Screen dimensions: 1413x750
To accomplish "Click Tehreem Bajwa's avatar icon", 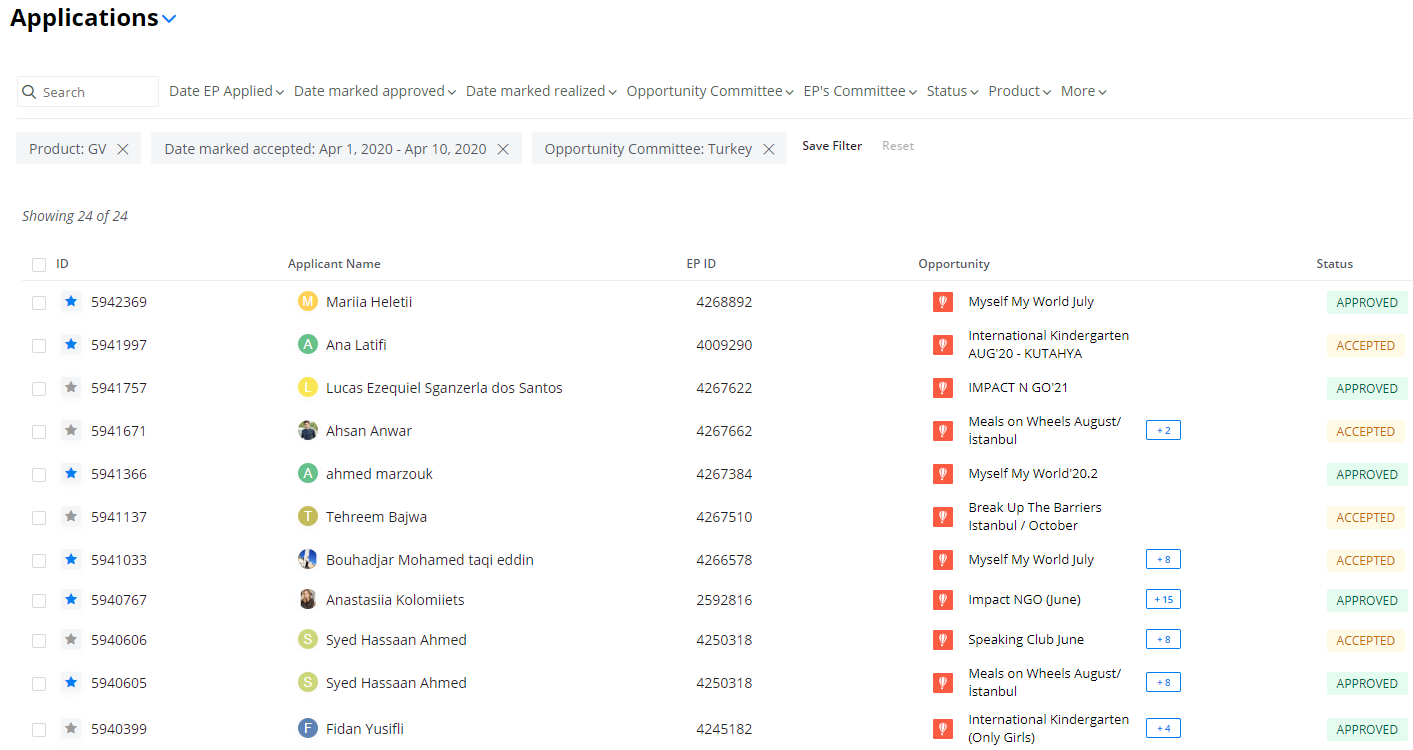I will click(x=308, y=516).
